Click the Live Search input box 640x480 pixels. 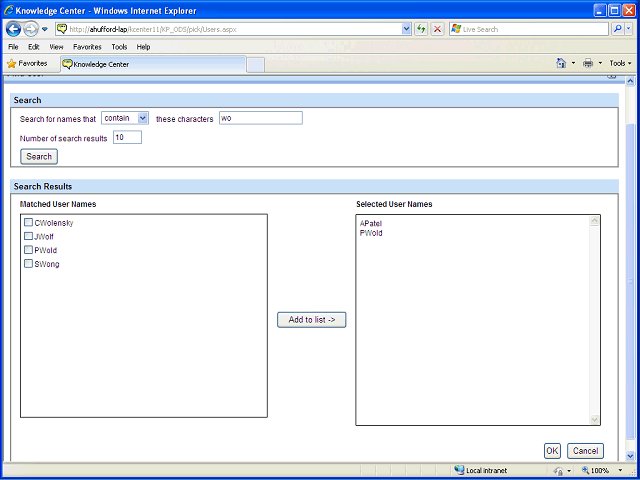(529, 29)
